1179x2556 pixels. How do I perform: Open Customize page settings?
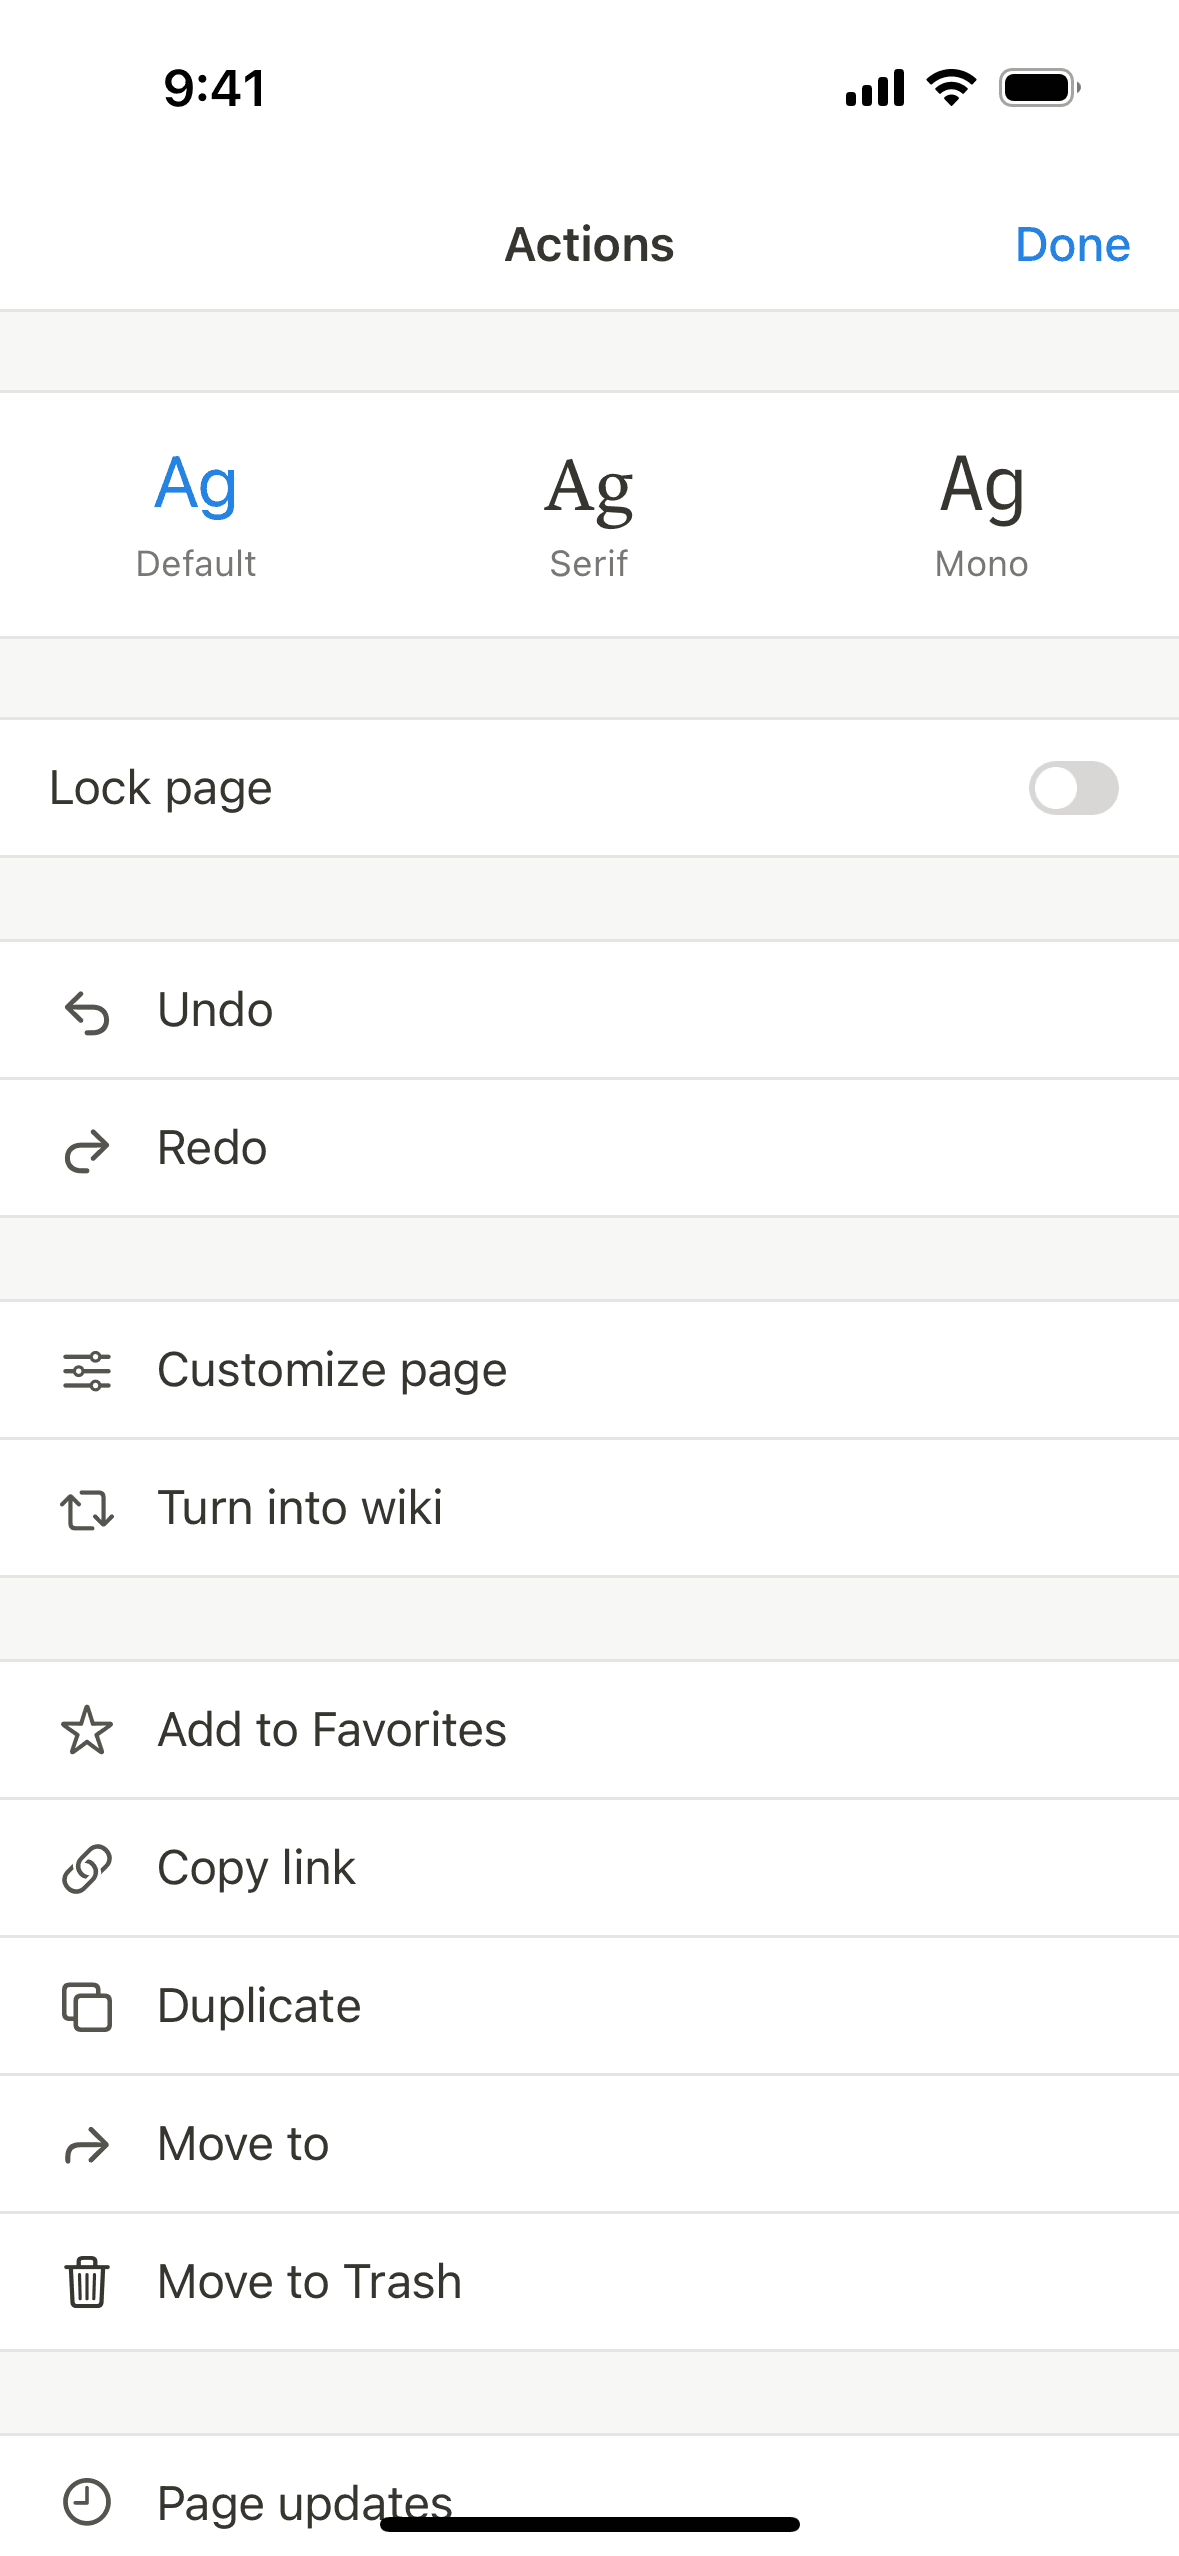point(332,1370)
